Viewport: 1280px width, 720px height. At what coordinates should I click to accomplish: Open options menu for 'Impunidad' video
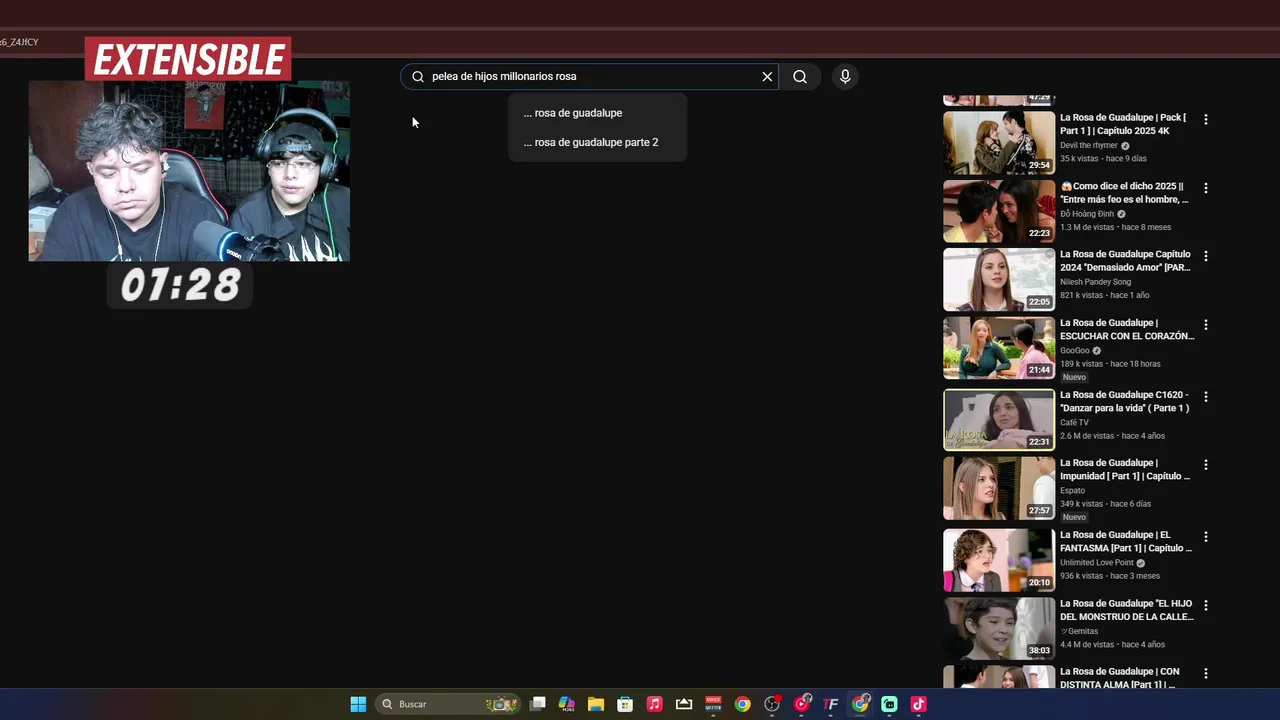click(x=1205, y=465)
